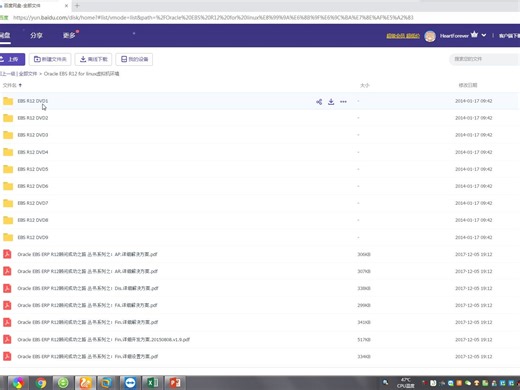Switch to the 网盘 tab

coord(5,35)
